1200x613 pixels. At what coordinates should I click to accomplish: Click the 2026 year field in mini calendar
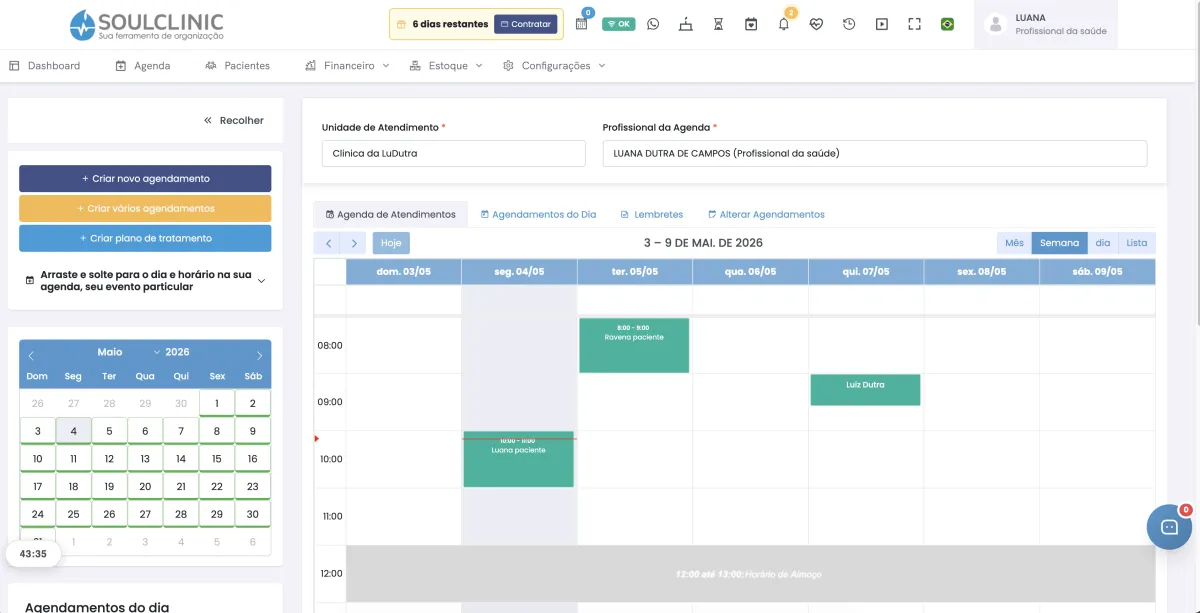[178, 352]
